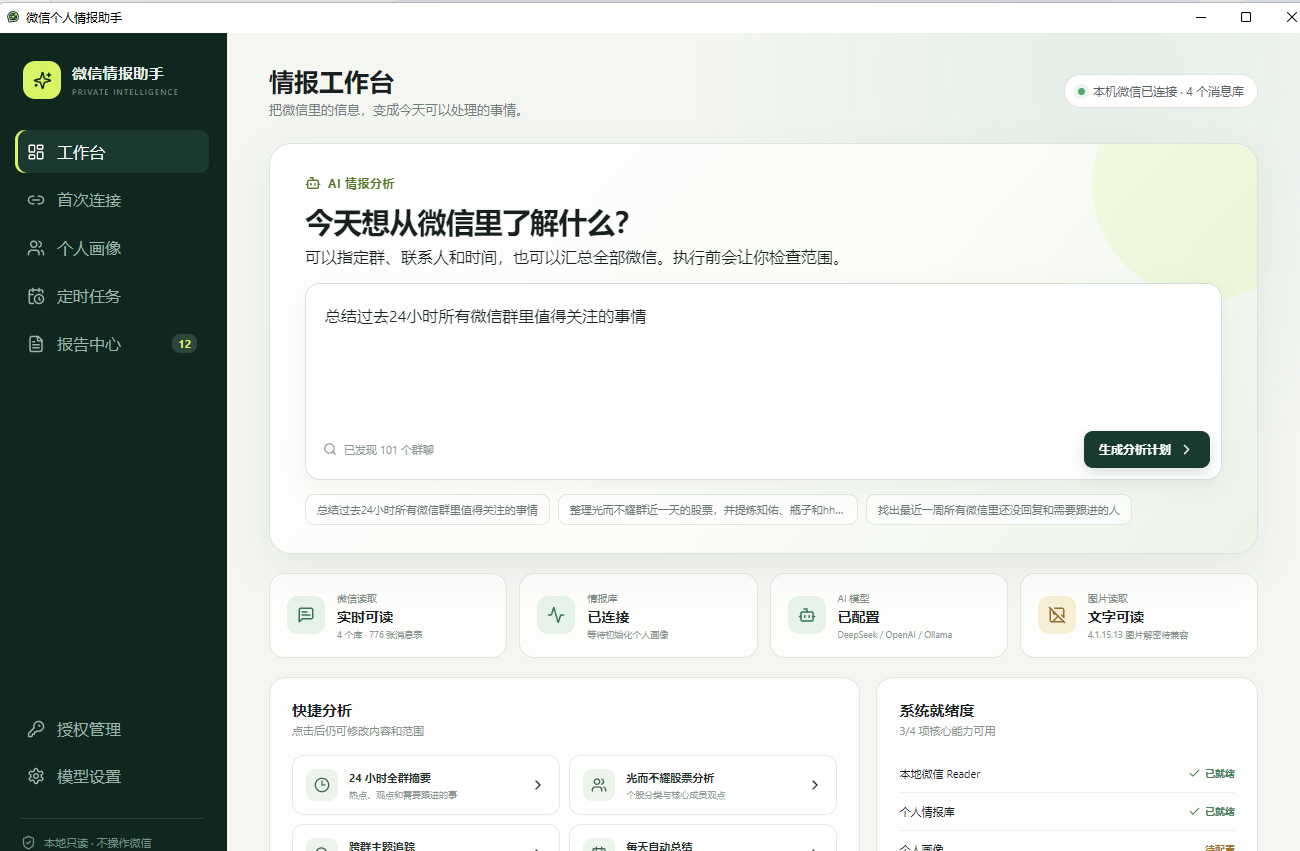The image size is (1300, 851).
Task: Click the magnifier icon beside 已发现 101 个群聊
Action: point(330,450)
